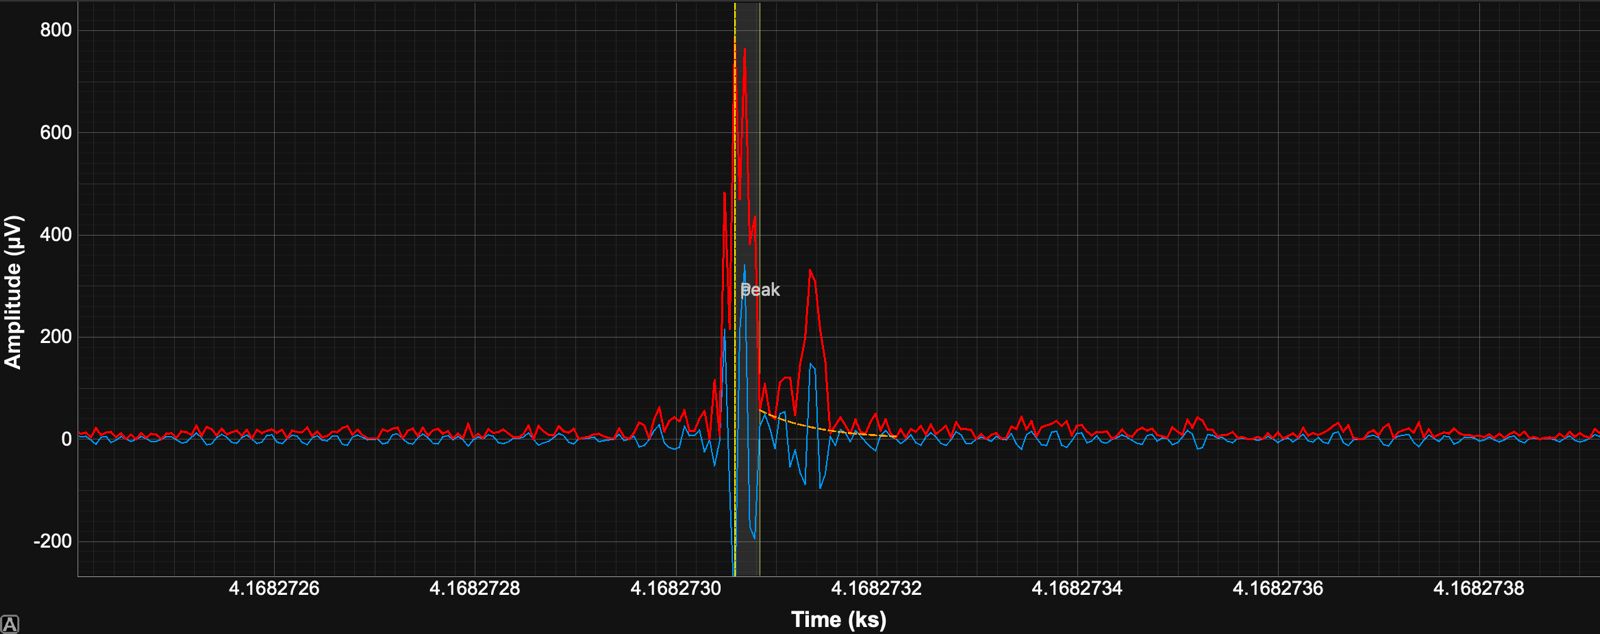Click the Time (ks) axis title
1600x634 pixels.
(x=838, y=620)
